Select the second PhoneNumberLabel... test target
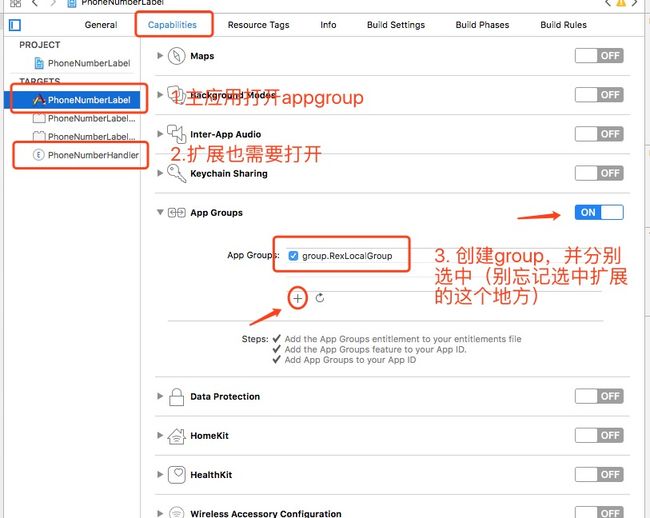 72,136
